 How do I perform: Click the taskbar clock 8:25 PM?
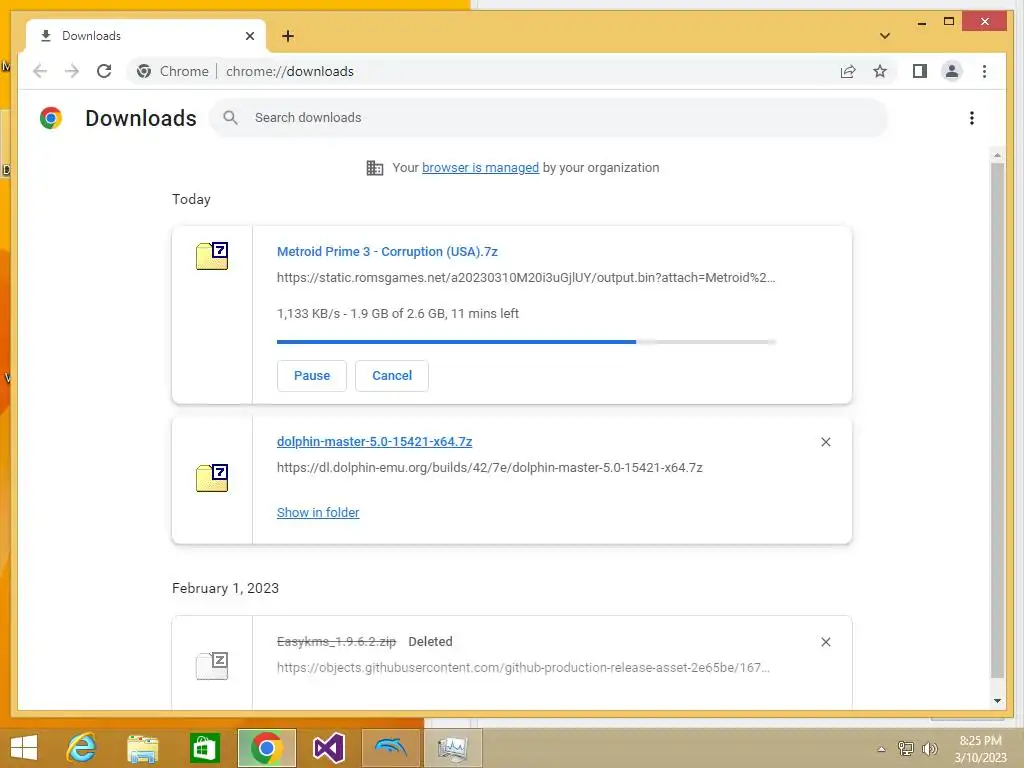(981, 741)
